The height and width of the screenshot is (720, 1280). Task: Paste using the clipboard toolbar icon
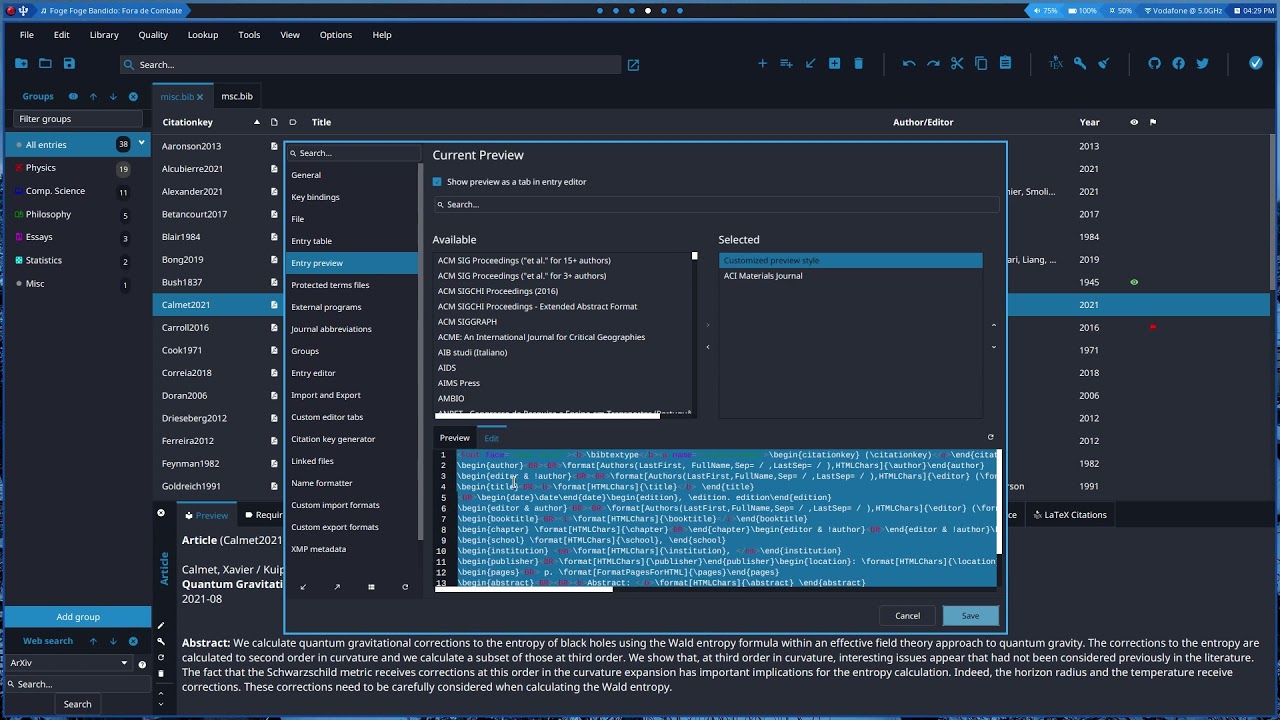(1005, 64)
